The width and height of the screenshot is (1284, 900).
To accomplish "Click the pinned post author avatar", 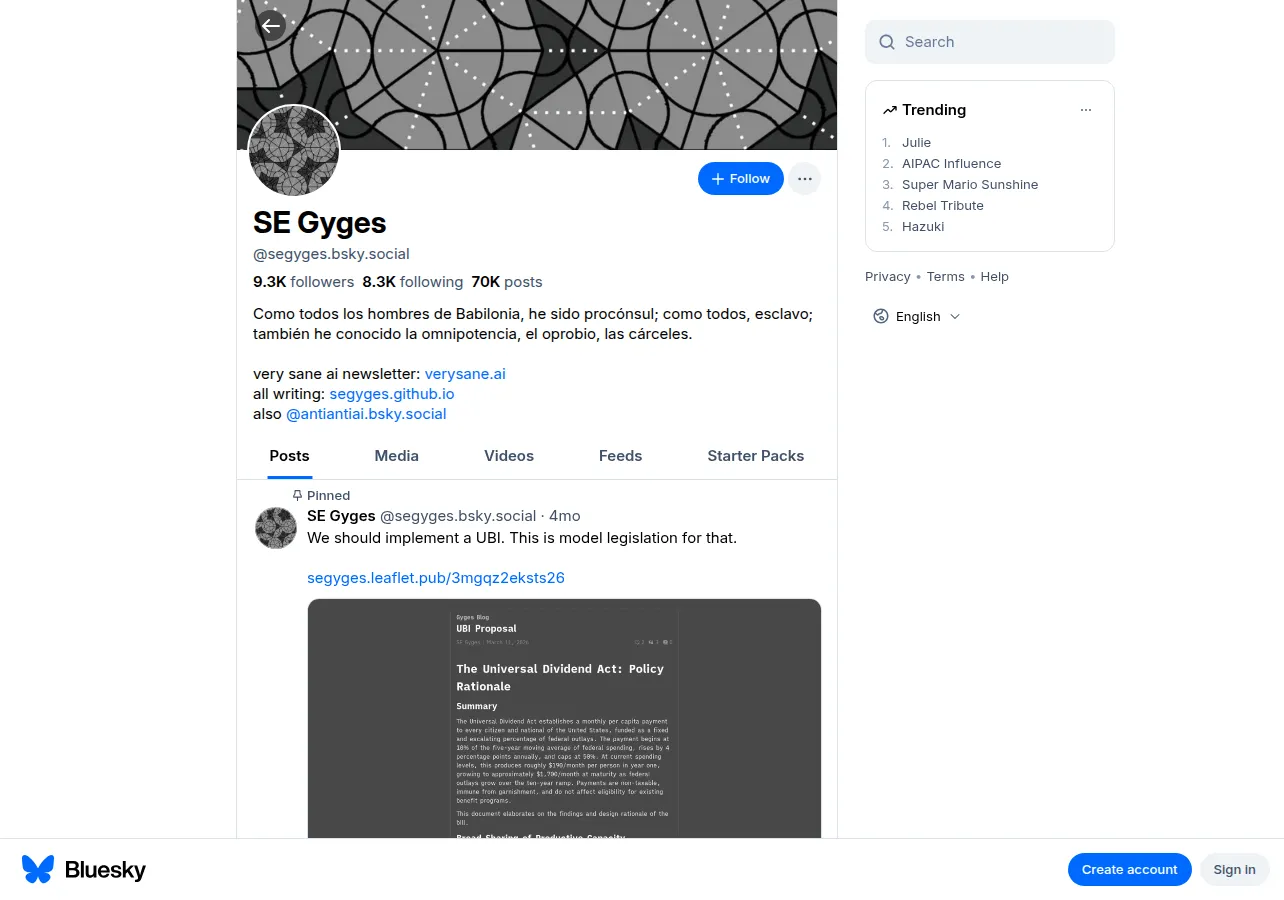I will (x=276, y=528).
